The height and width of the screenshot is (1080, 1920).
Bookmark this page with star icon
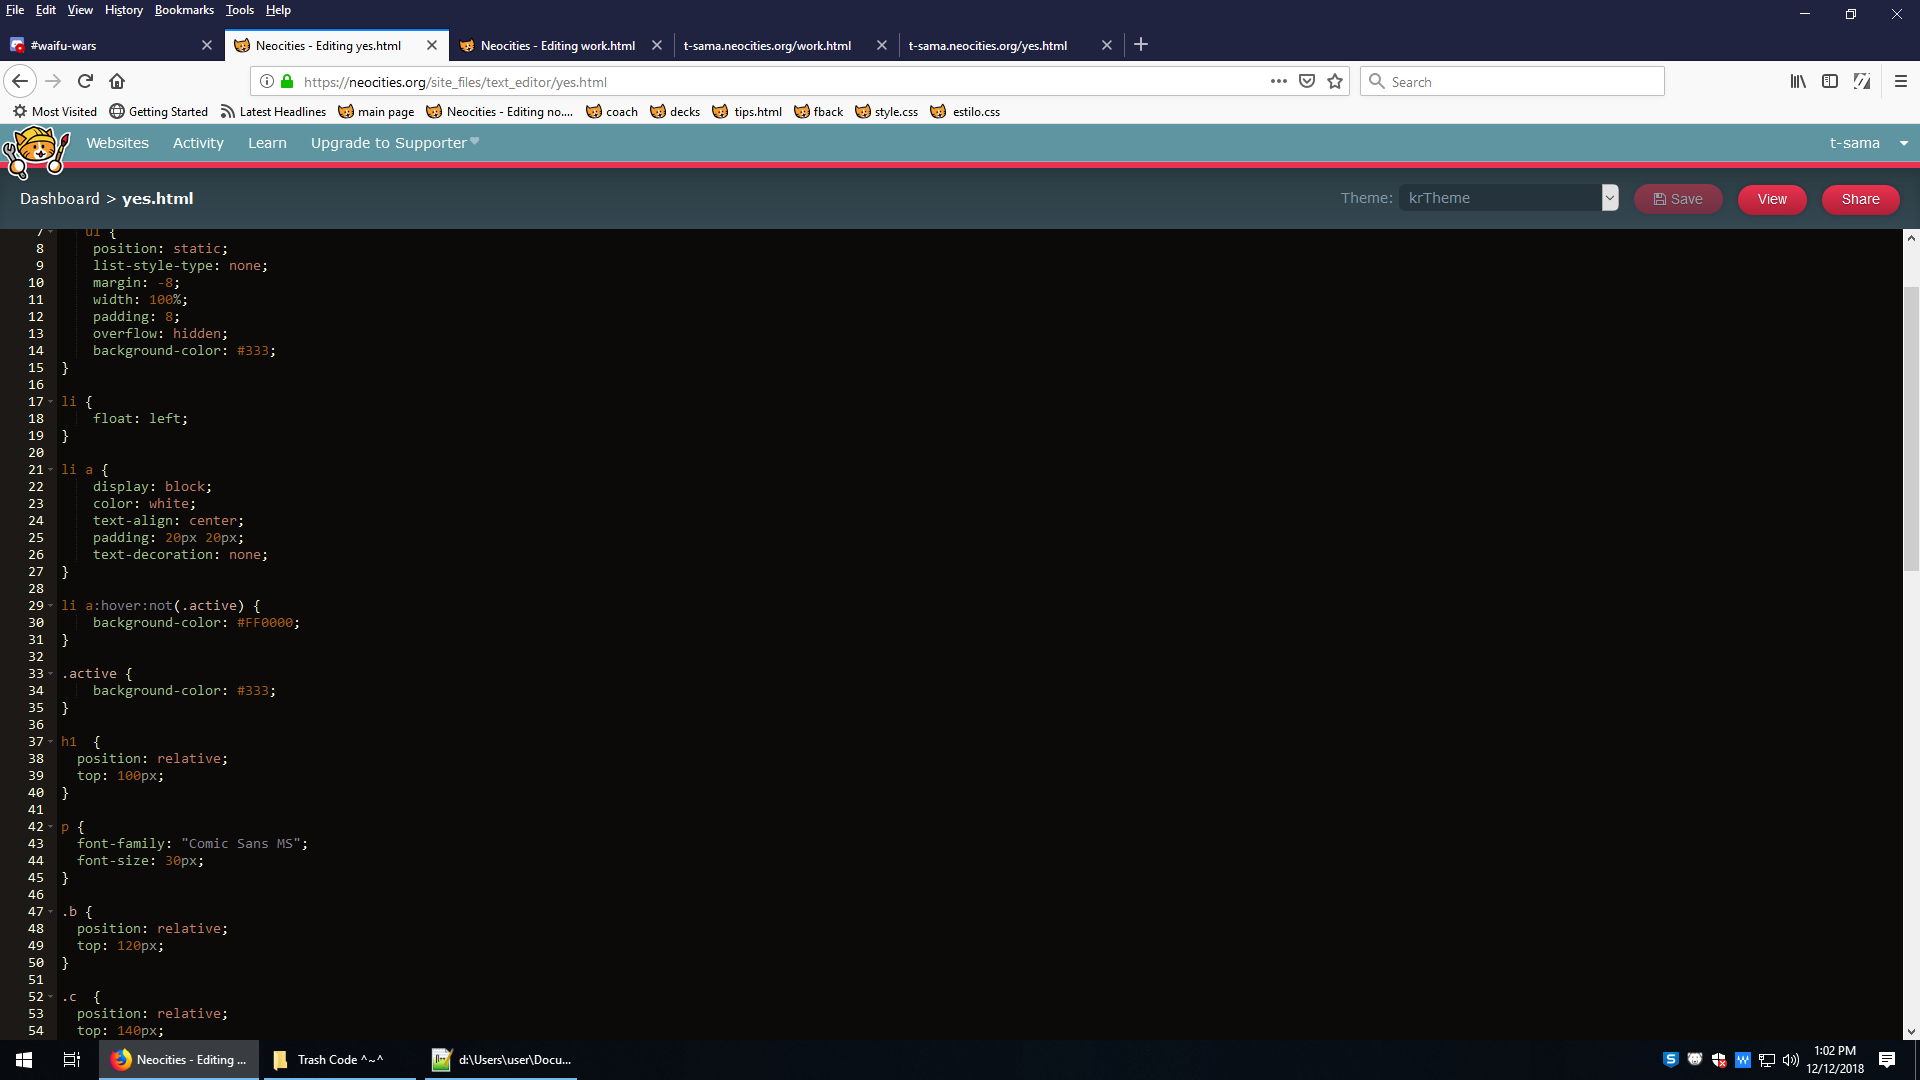1335,82
